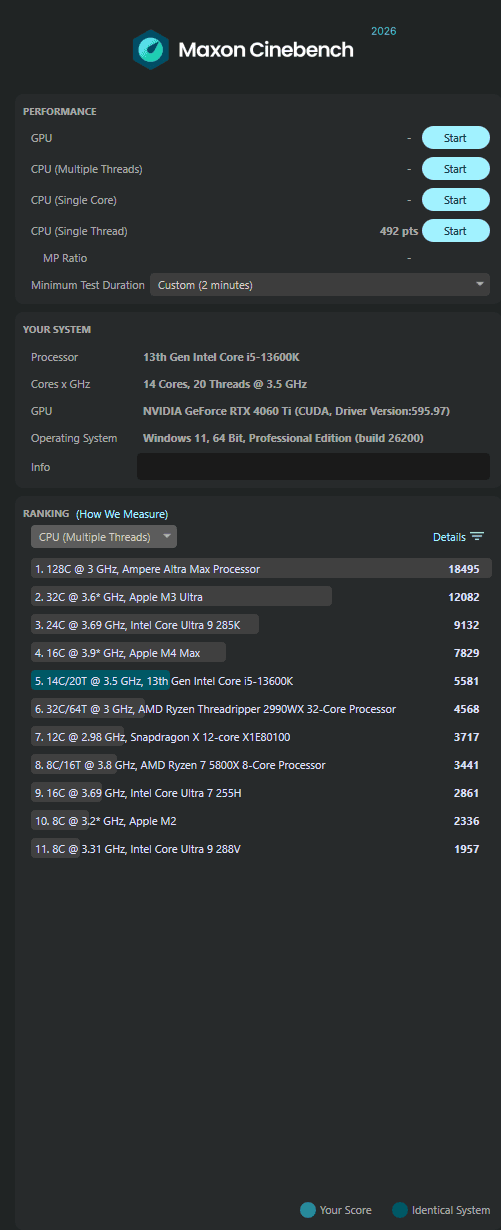The height and width of the screenshot is (1230, 501).
Task: Select the Ampere Altra Max Processor ranking row
Action: tap(260, 569)
